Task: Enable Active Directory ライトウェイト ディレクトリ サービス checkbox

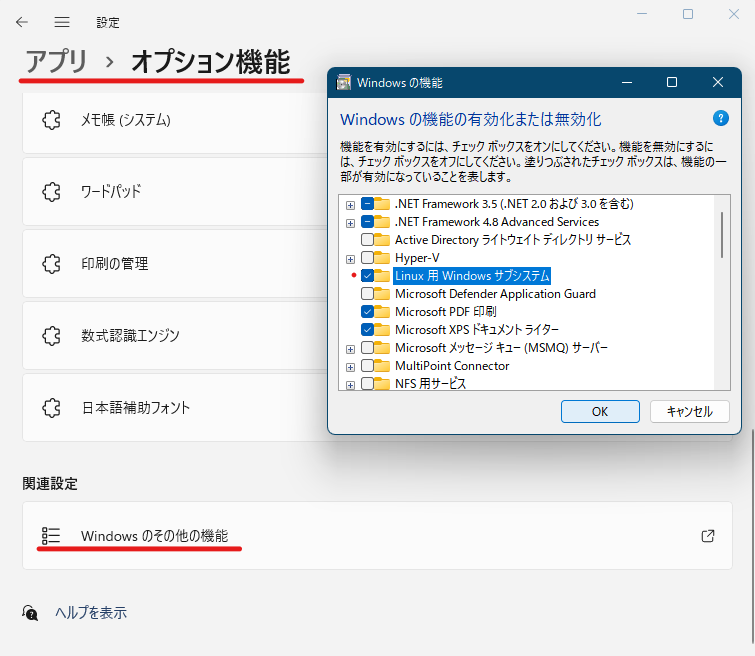Action: [x=367, y=239]
